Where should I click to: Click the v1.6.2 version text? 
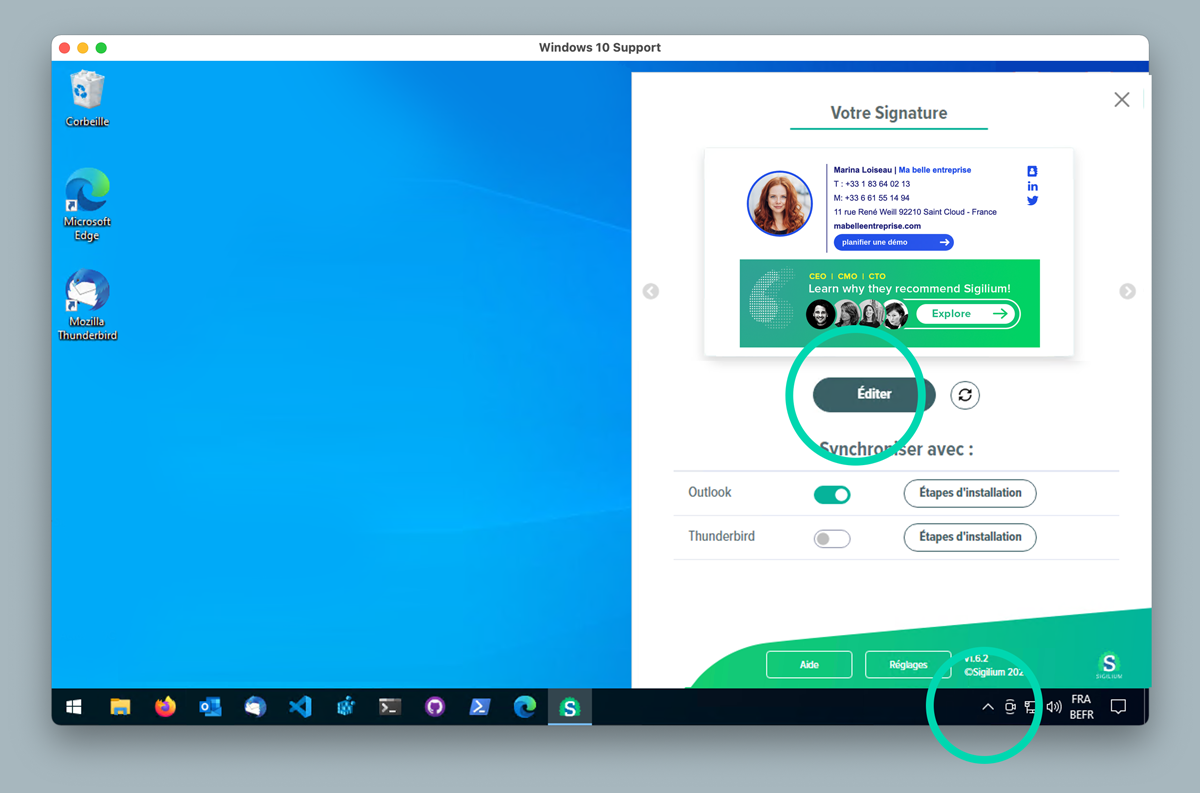pos(977,659)
